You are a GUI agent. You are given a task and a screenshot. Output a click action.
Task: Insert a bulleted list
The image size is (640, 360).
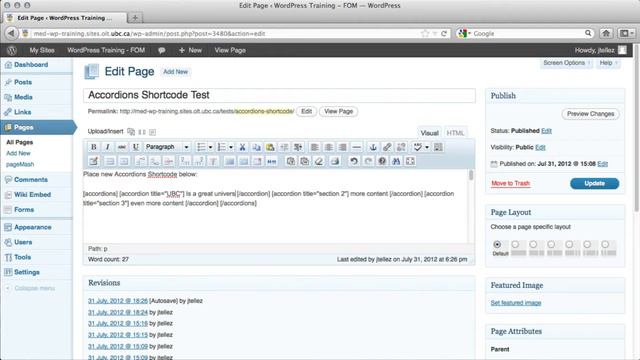(201, 147)
